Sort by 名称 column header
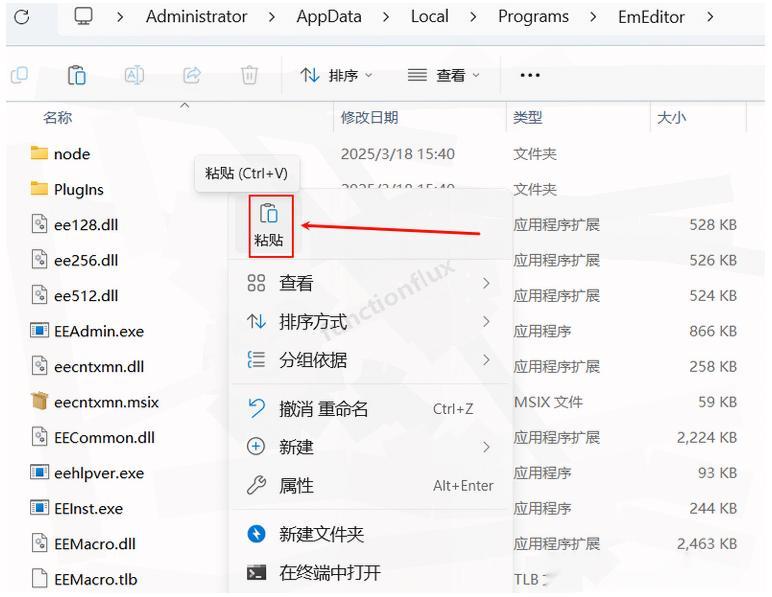Screen dimensions: 772x597 click(x=58, y=118)
